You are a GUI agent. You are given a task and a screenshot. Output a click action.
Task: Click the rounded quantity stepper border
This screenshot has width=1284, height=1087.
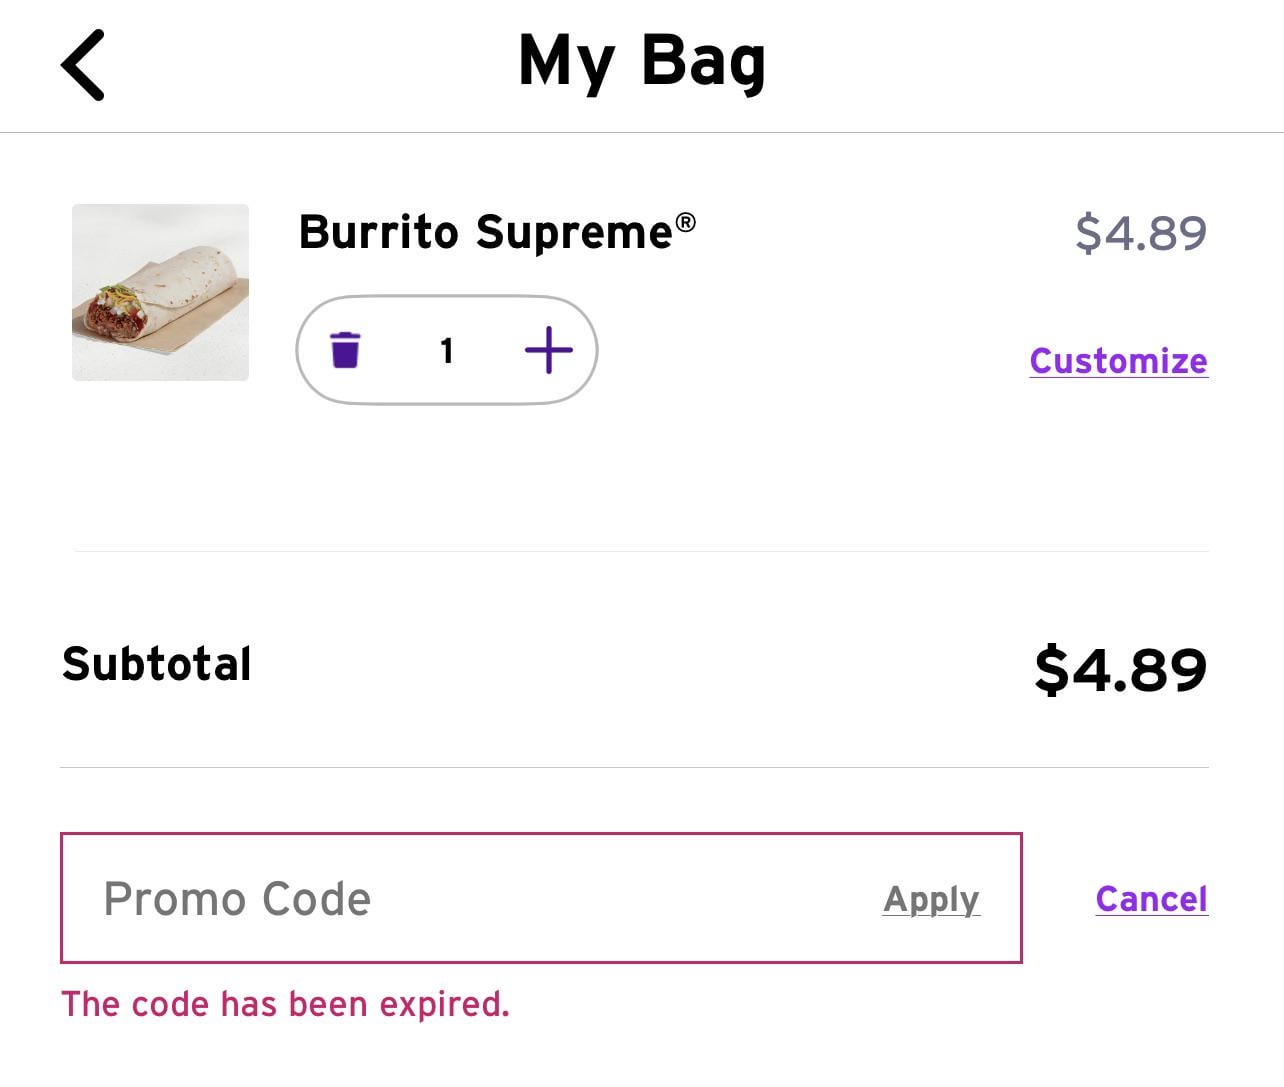coord(447,298)
